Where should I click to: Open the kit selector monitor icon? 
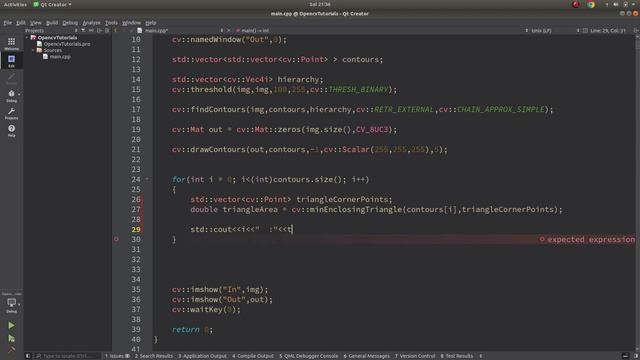[x=11, y=304]
